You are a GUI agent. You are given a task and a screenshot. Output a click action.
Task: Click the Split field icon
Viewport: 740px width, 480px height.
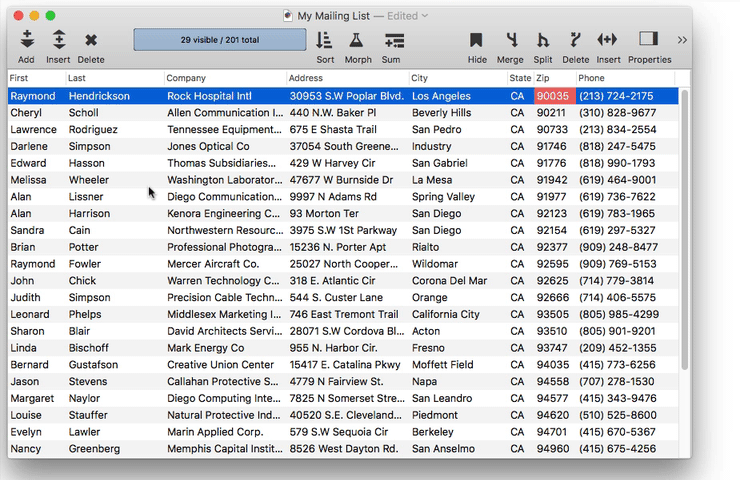tap(543, 40)
